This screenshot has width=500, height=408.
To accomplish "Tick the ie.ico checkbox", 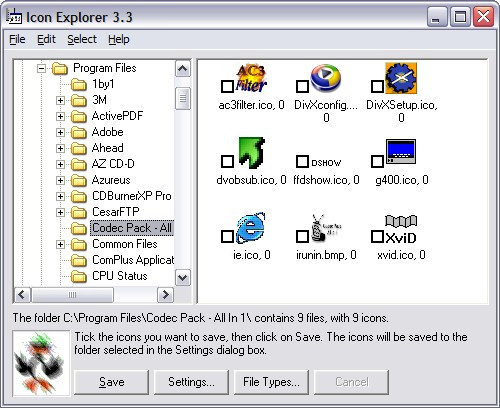I will (227, 237).
